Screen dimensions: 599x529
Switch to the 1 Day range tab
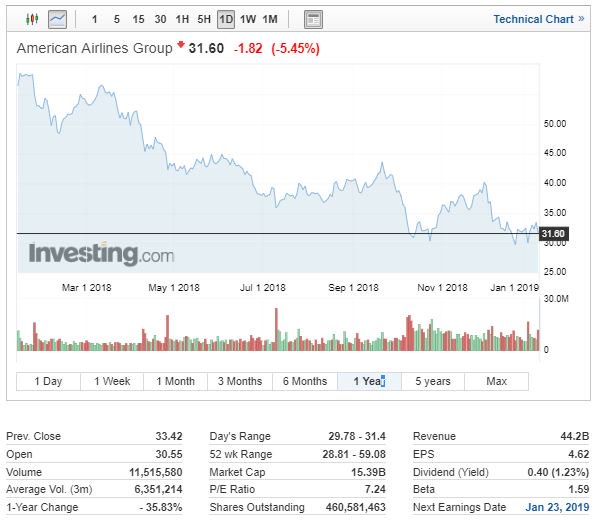point(49,381)
